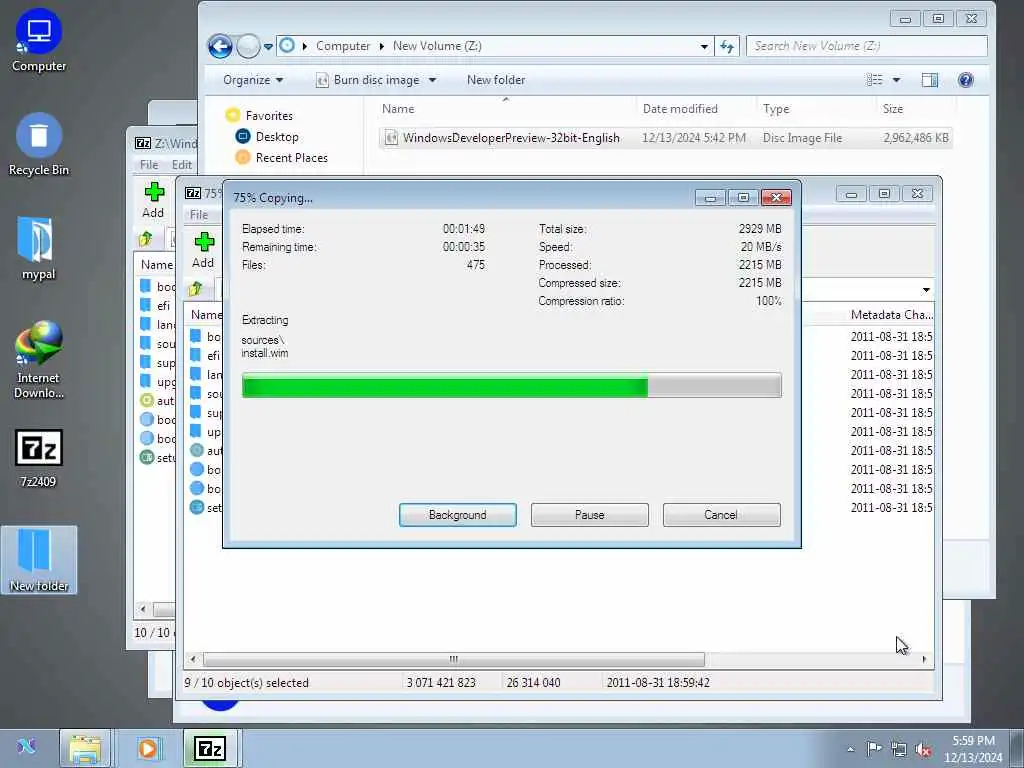Open the Start button
The width and height of the screenshot is (1024, 768).
pyautogui.click(x=27, y=747)
